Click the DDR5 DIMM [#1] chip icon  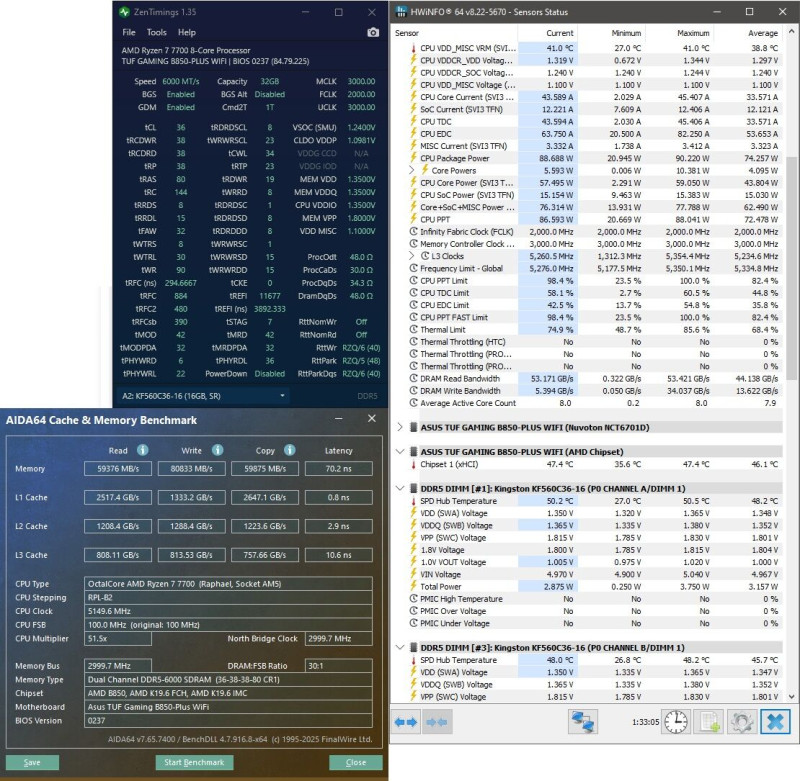coord(414,489)
